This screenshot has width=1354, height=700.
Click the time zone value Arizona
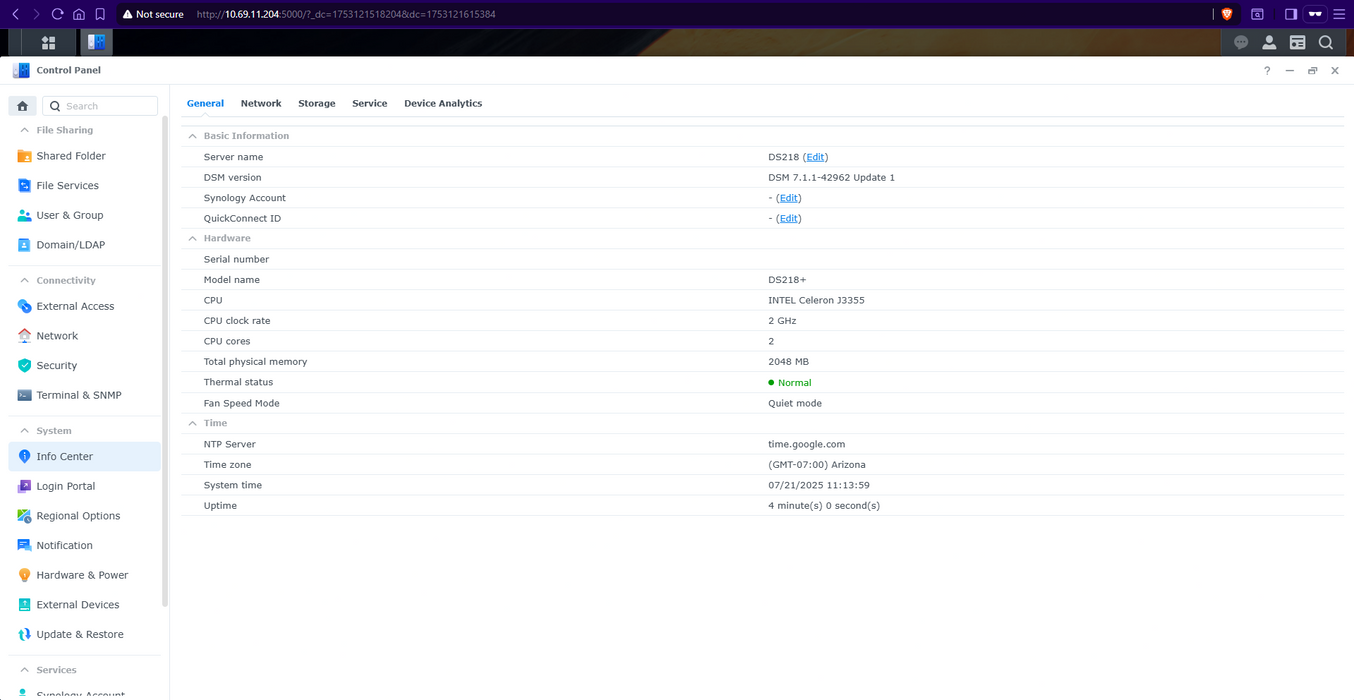pos(817,465)
